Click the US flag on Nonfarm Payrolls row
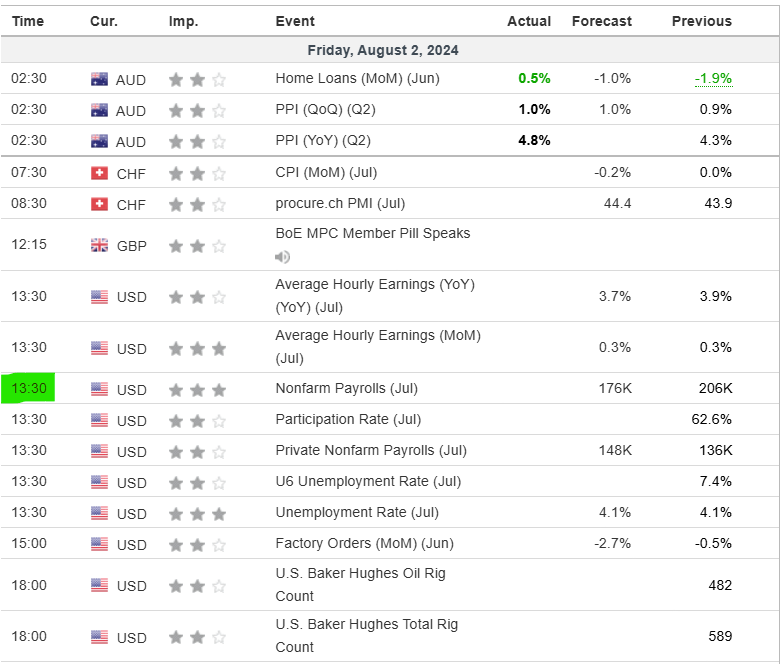781x664 pixels. (99, 389)
